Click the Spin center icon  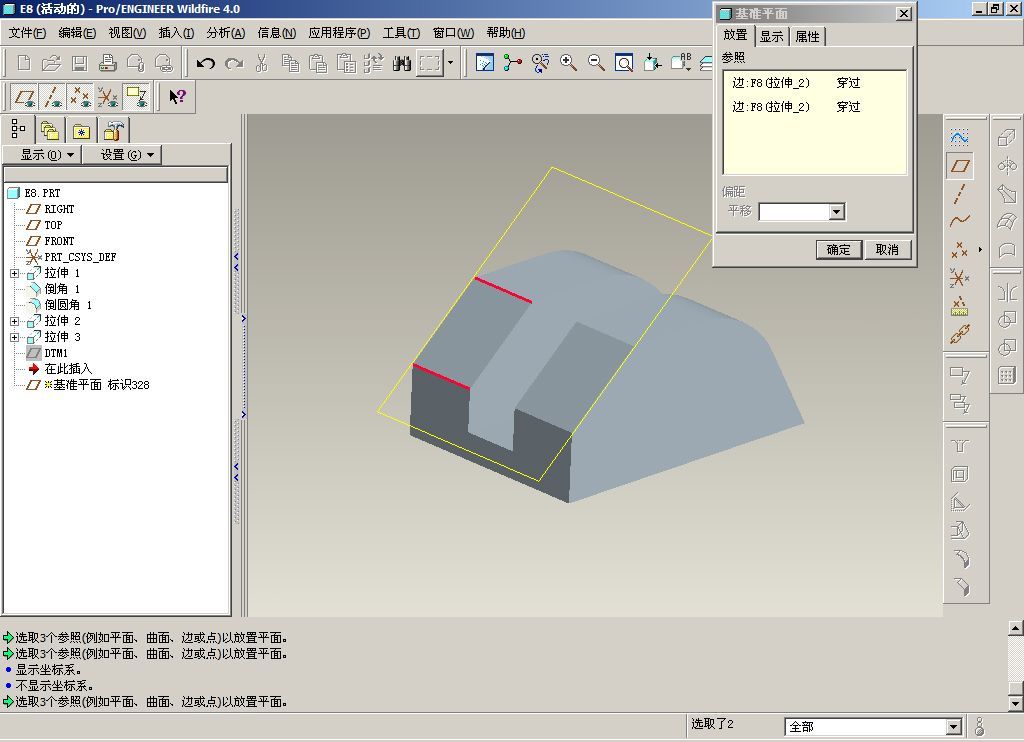513,63
